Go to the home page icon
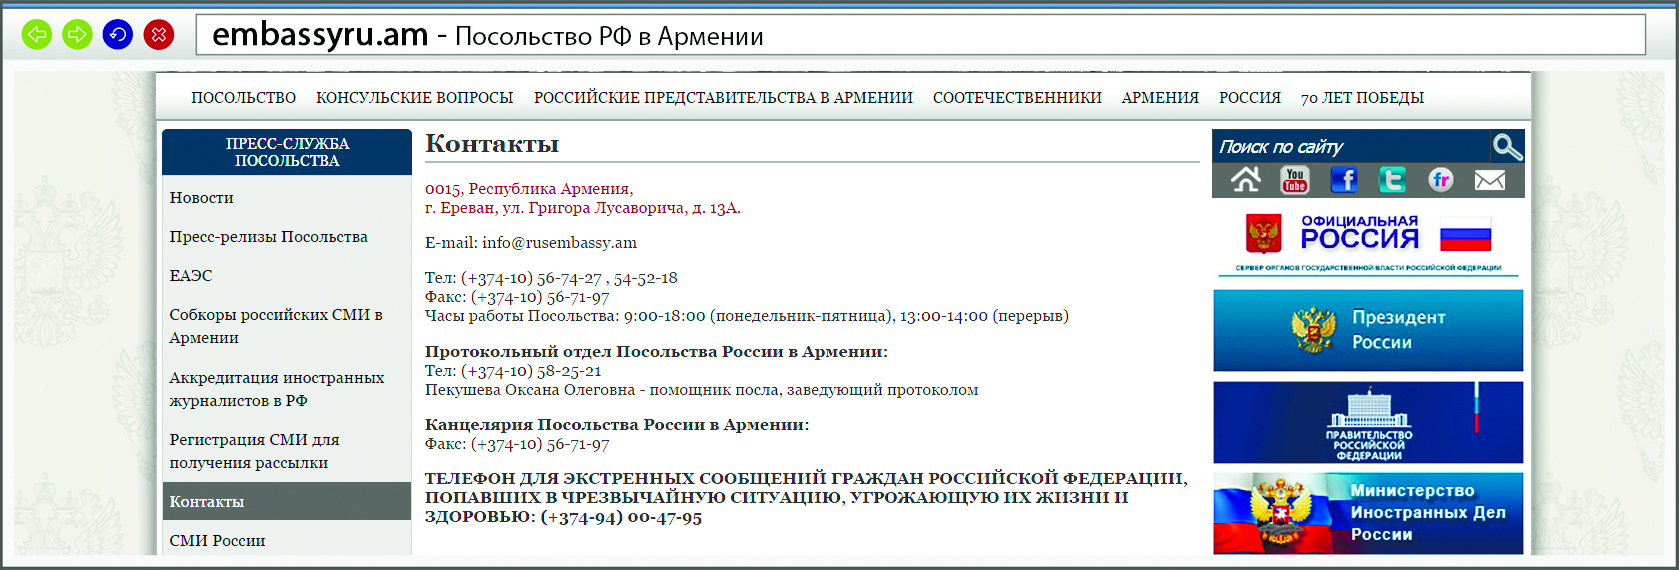 coord(1246,180)
